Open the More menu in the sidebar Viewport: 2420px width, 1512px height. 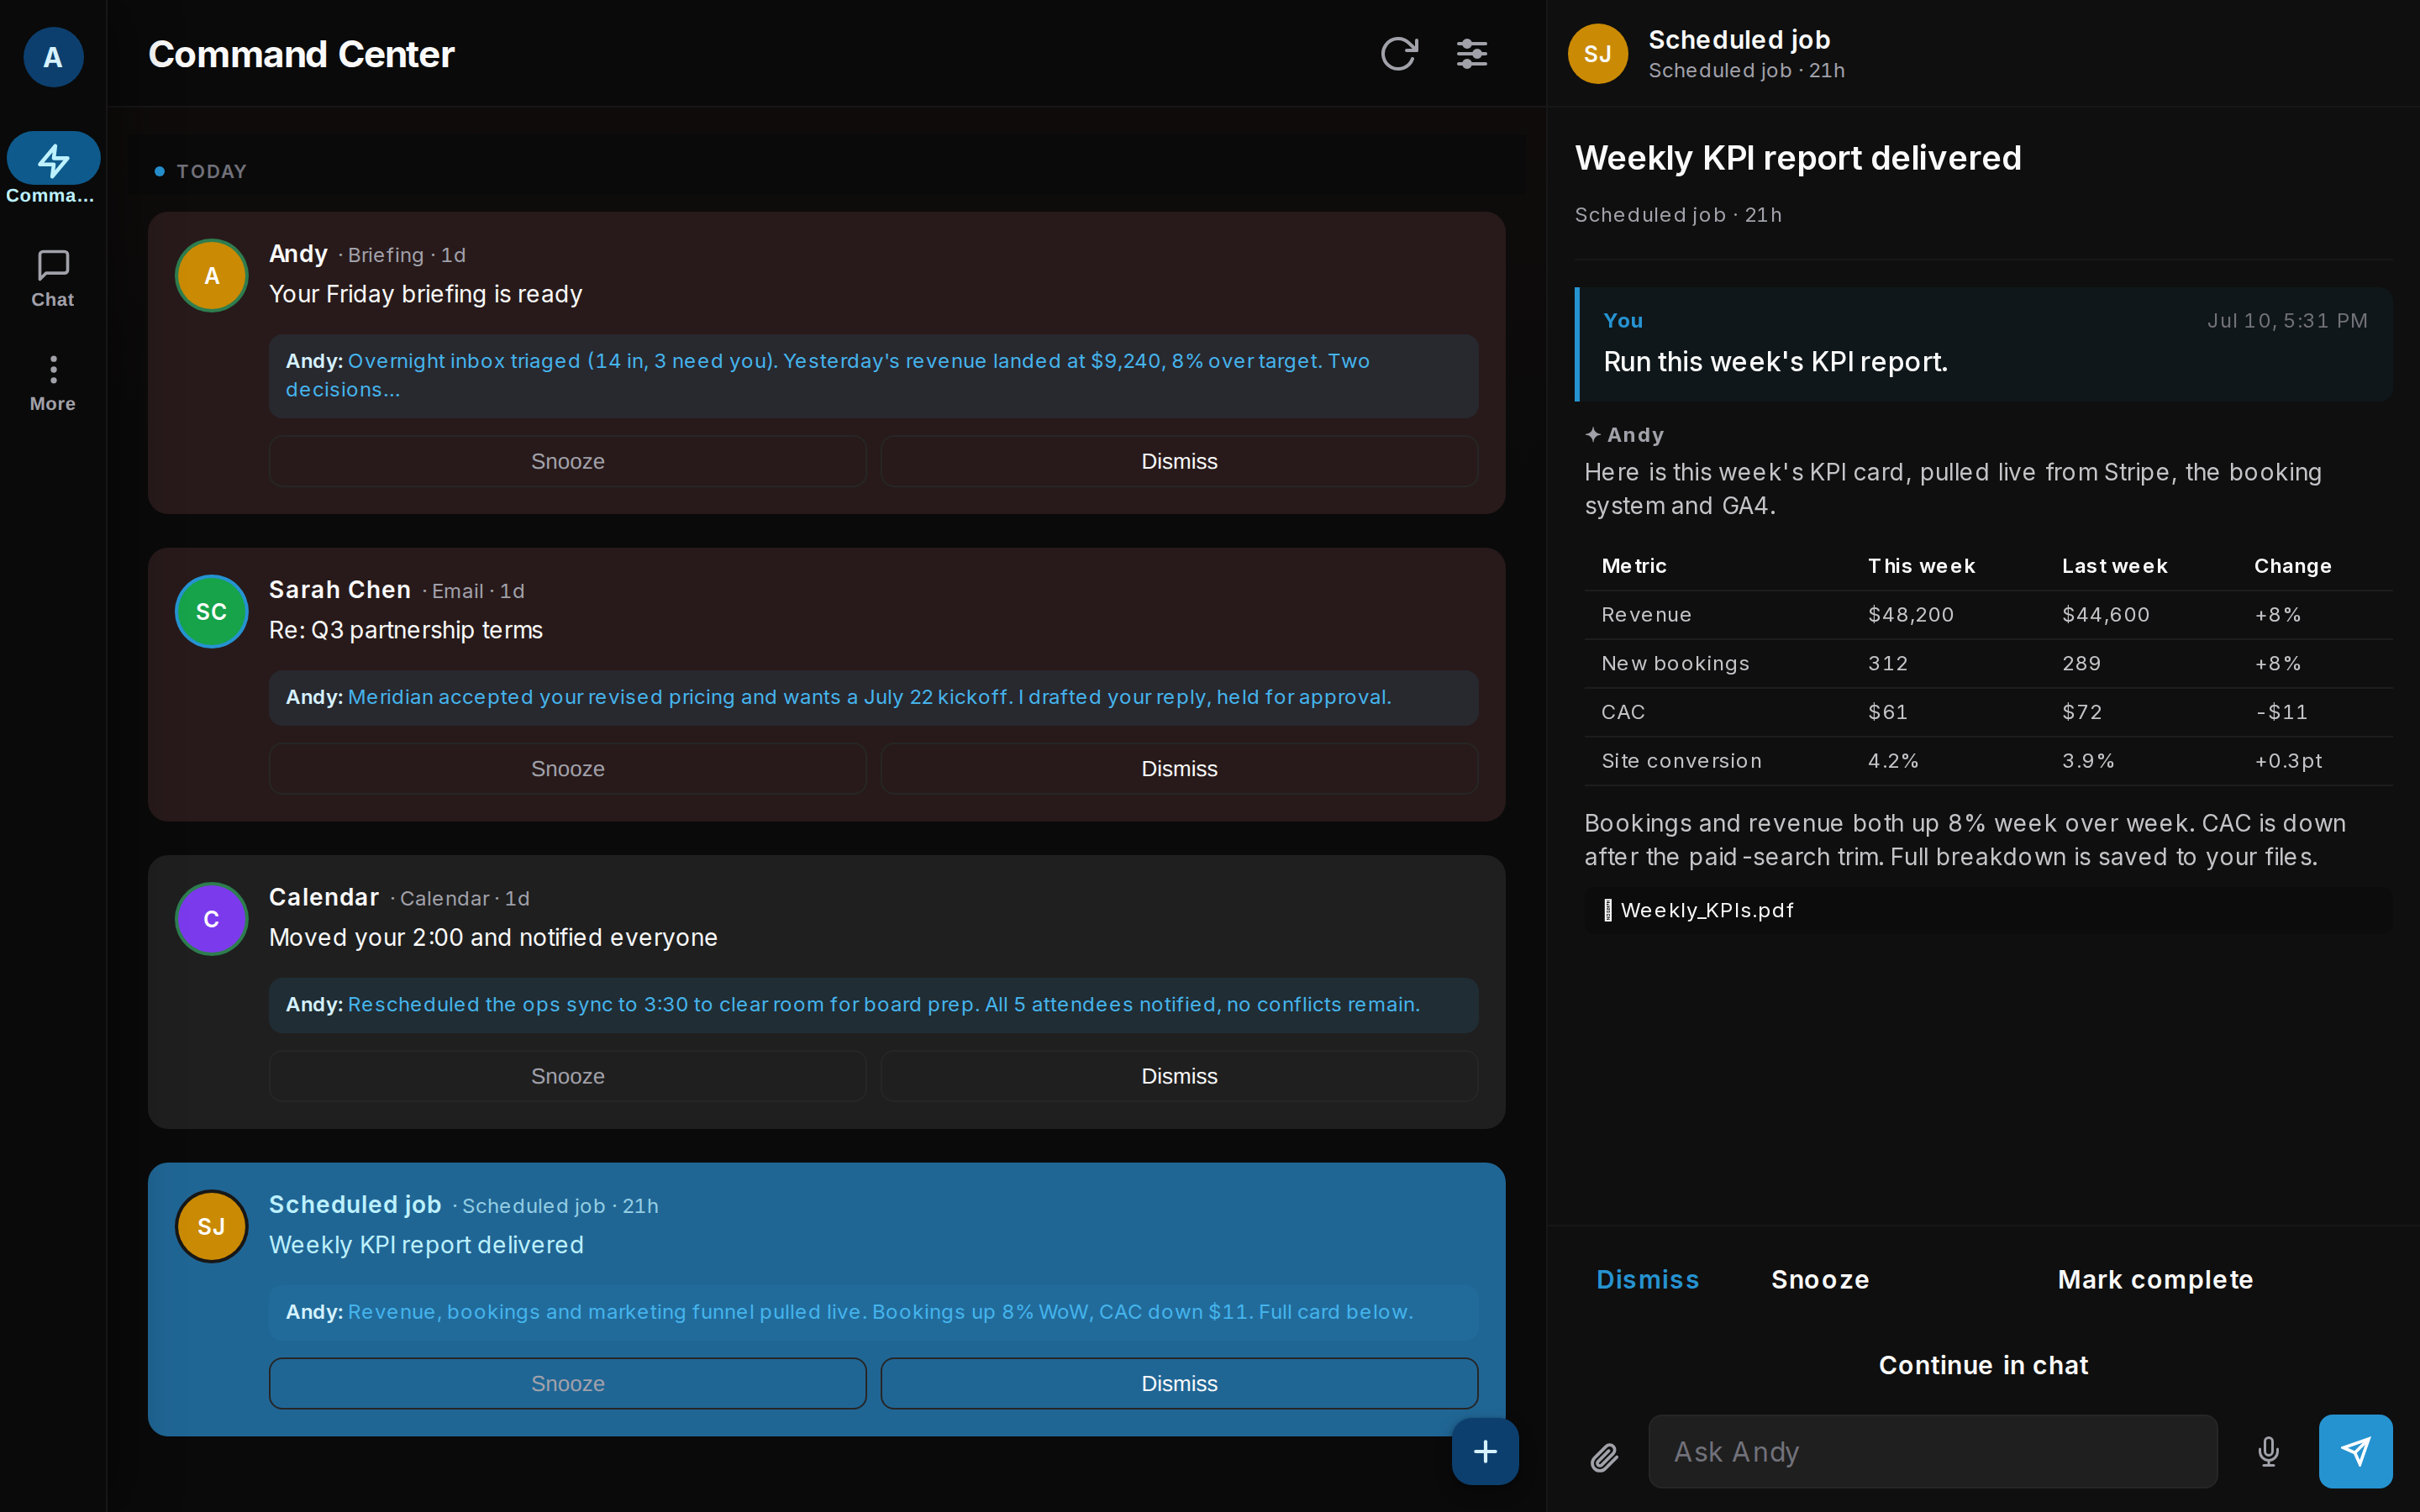tap(53, 384)
